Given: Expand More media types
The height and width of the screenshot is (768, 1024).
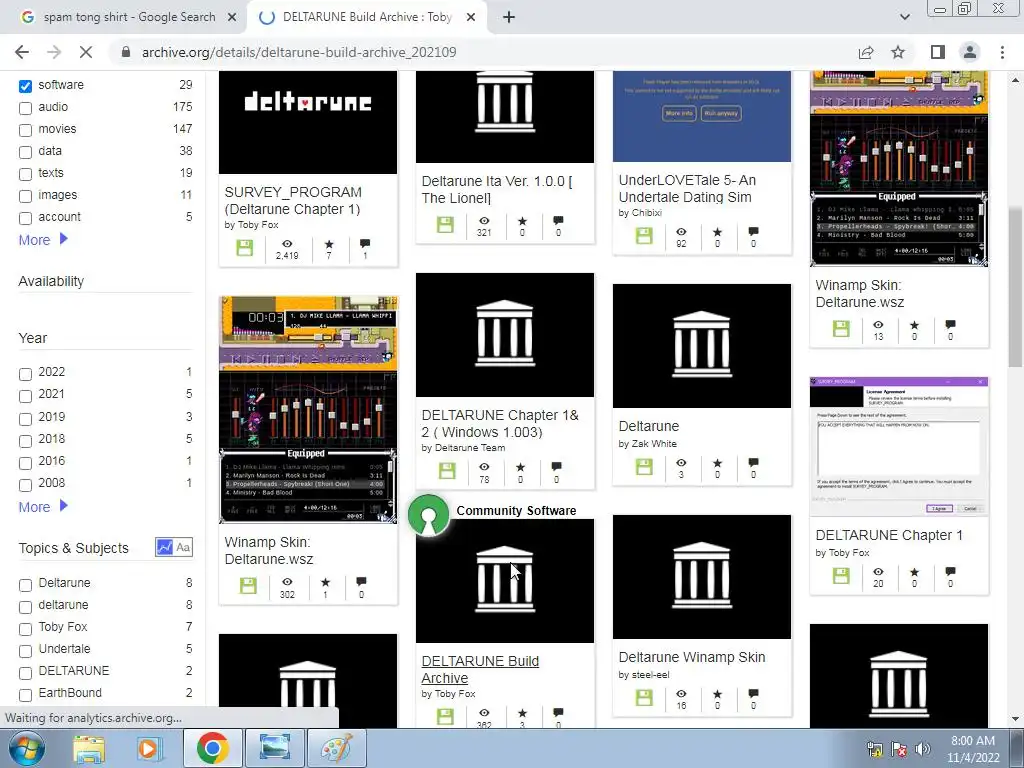Looking at the screenshot, I should point(43,240).
